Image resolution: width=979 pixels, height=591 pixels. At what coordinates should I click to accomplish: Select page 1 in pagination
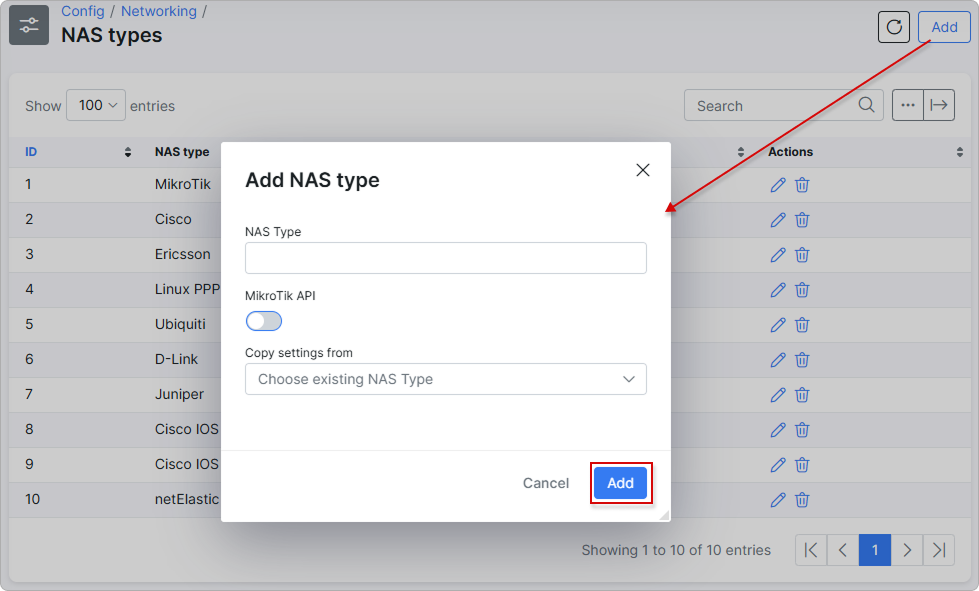click(x=875, y=550)
